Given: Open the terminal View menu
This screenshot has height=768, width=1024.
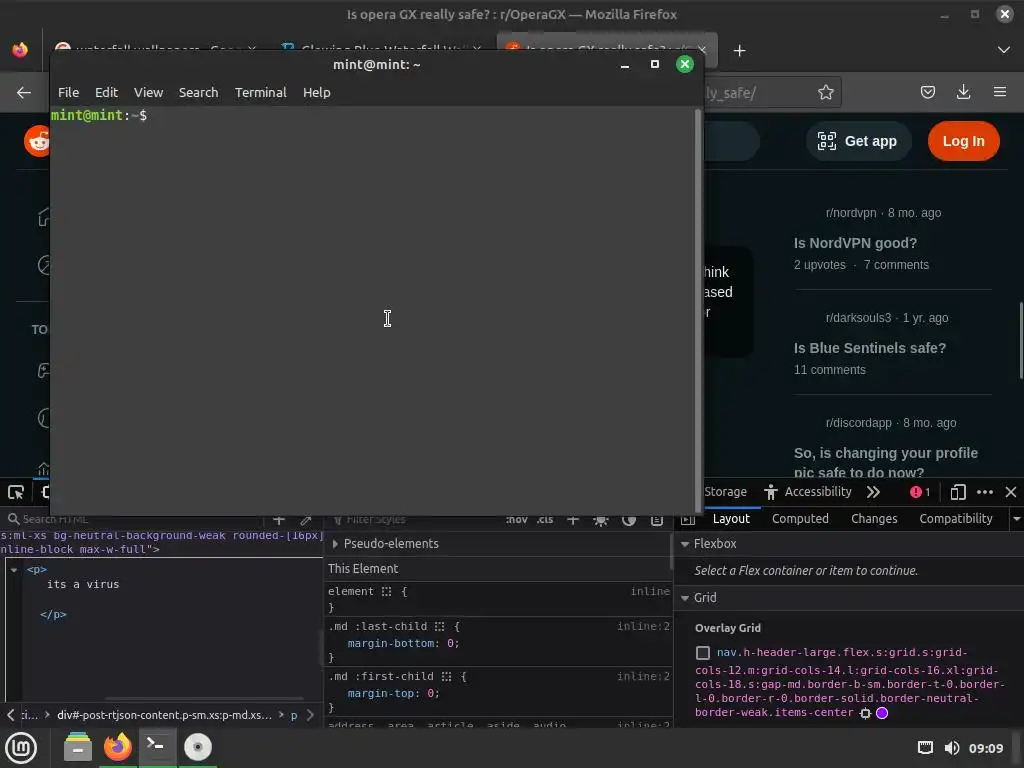Looking at the screenshot, I should click(x=148, y=92).
